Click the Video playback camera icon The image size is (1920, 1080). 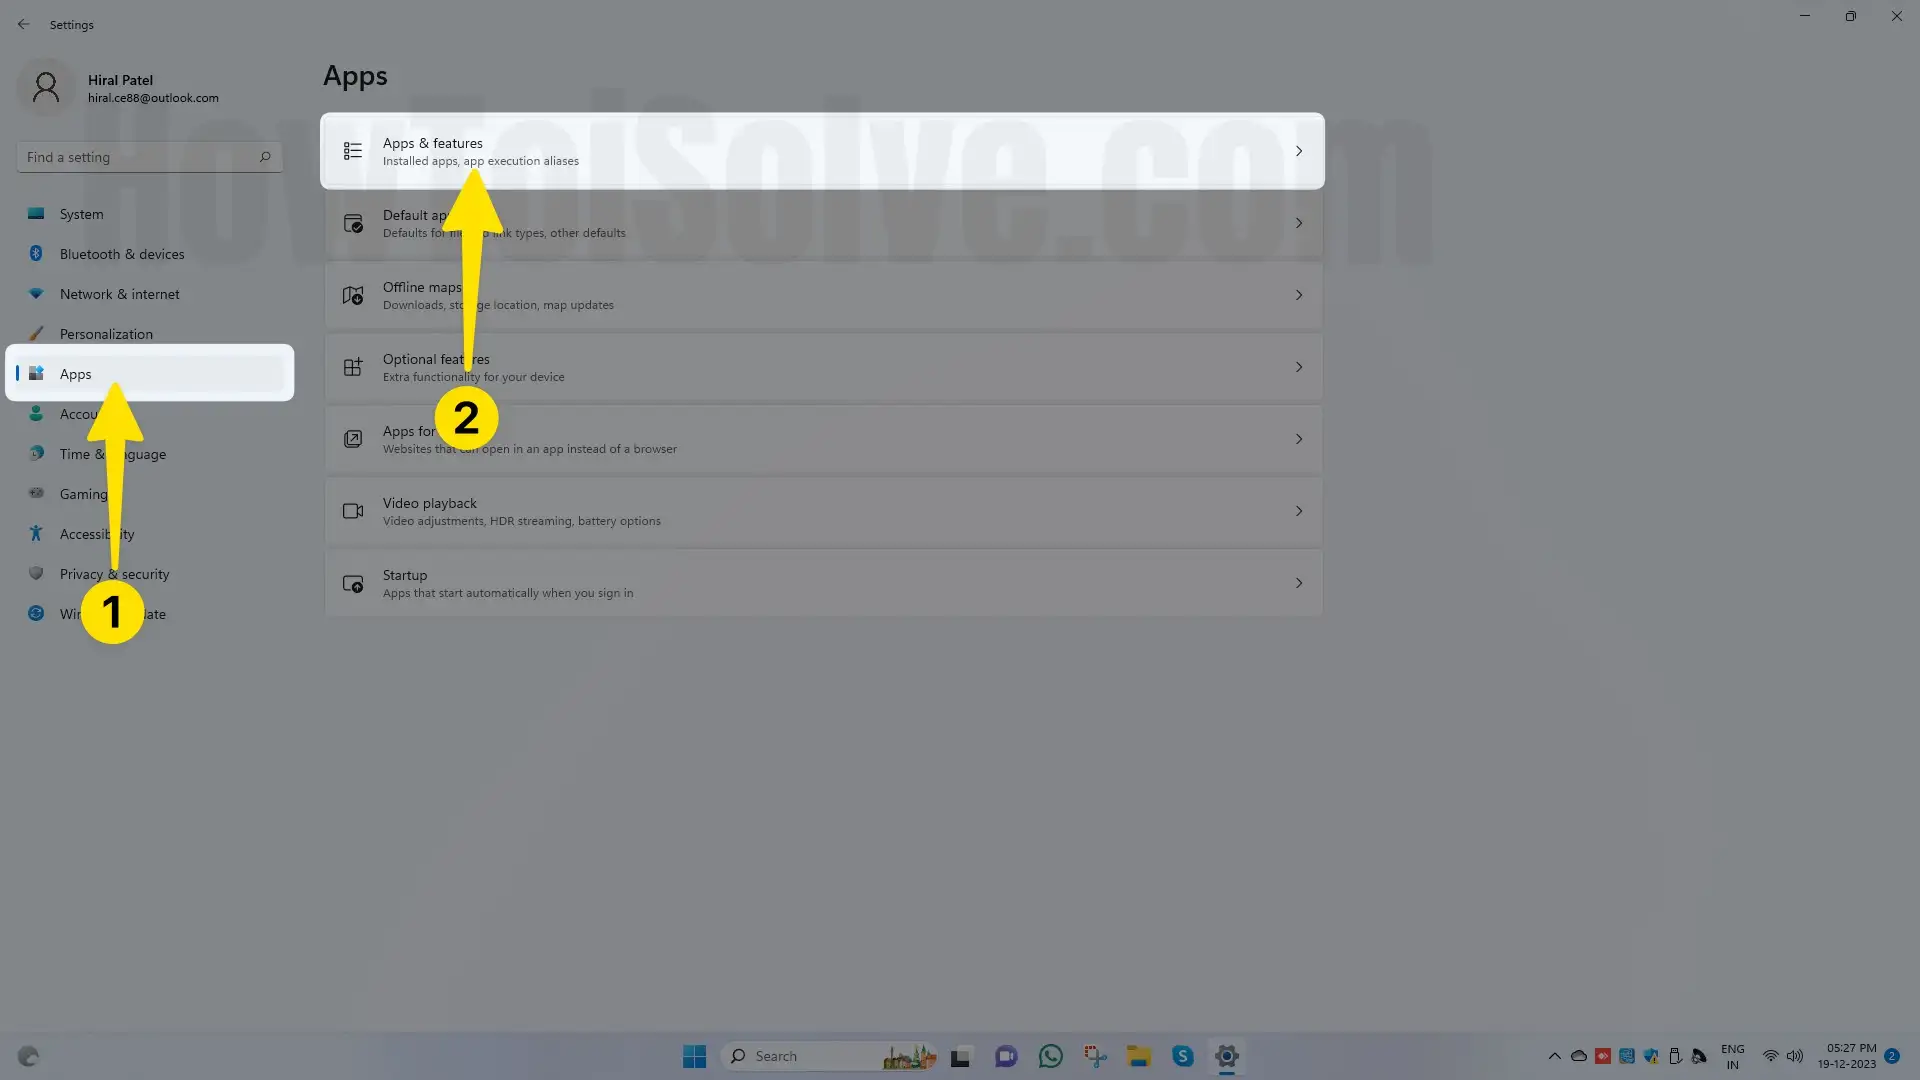pyautogui.click(x=353, y=511)
